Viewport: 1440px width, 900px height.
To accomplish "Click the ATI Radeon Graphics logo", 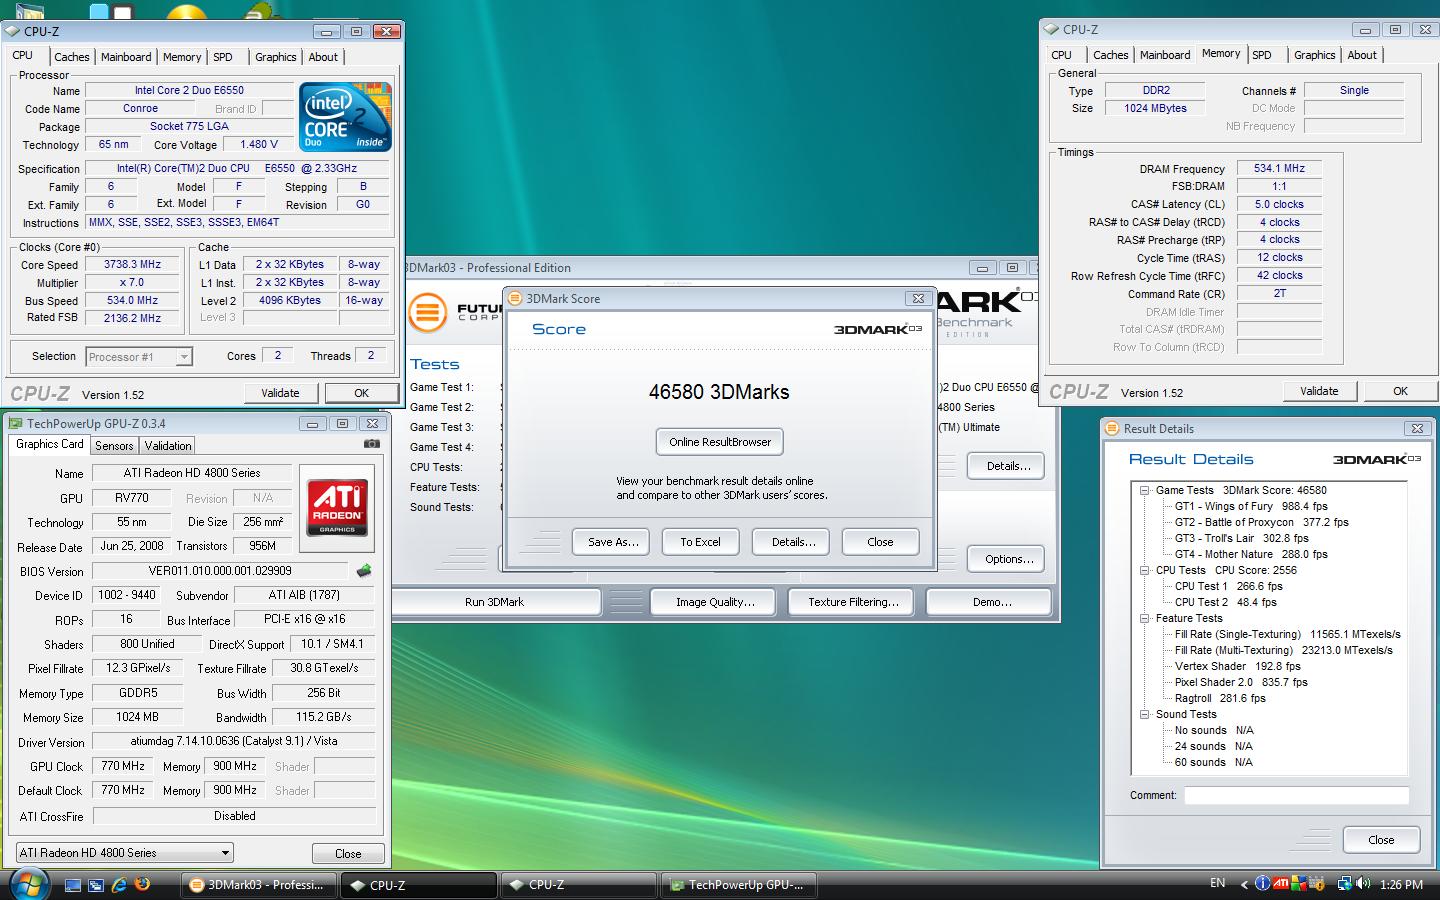I will pyautogui.click(x=337, y=506).
